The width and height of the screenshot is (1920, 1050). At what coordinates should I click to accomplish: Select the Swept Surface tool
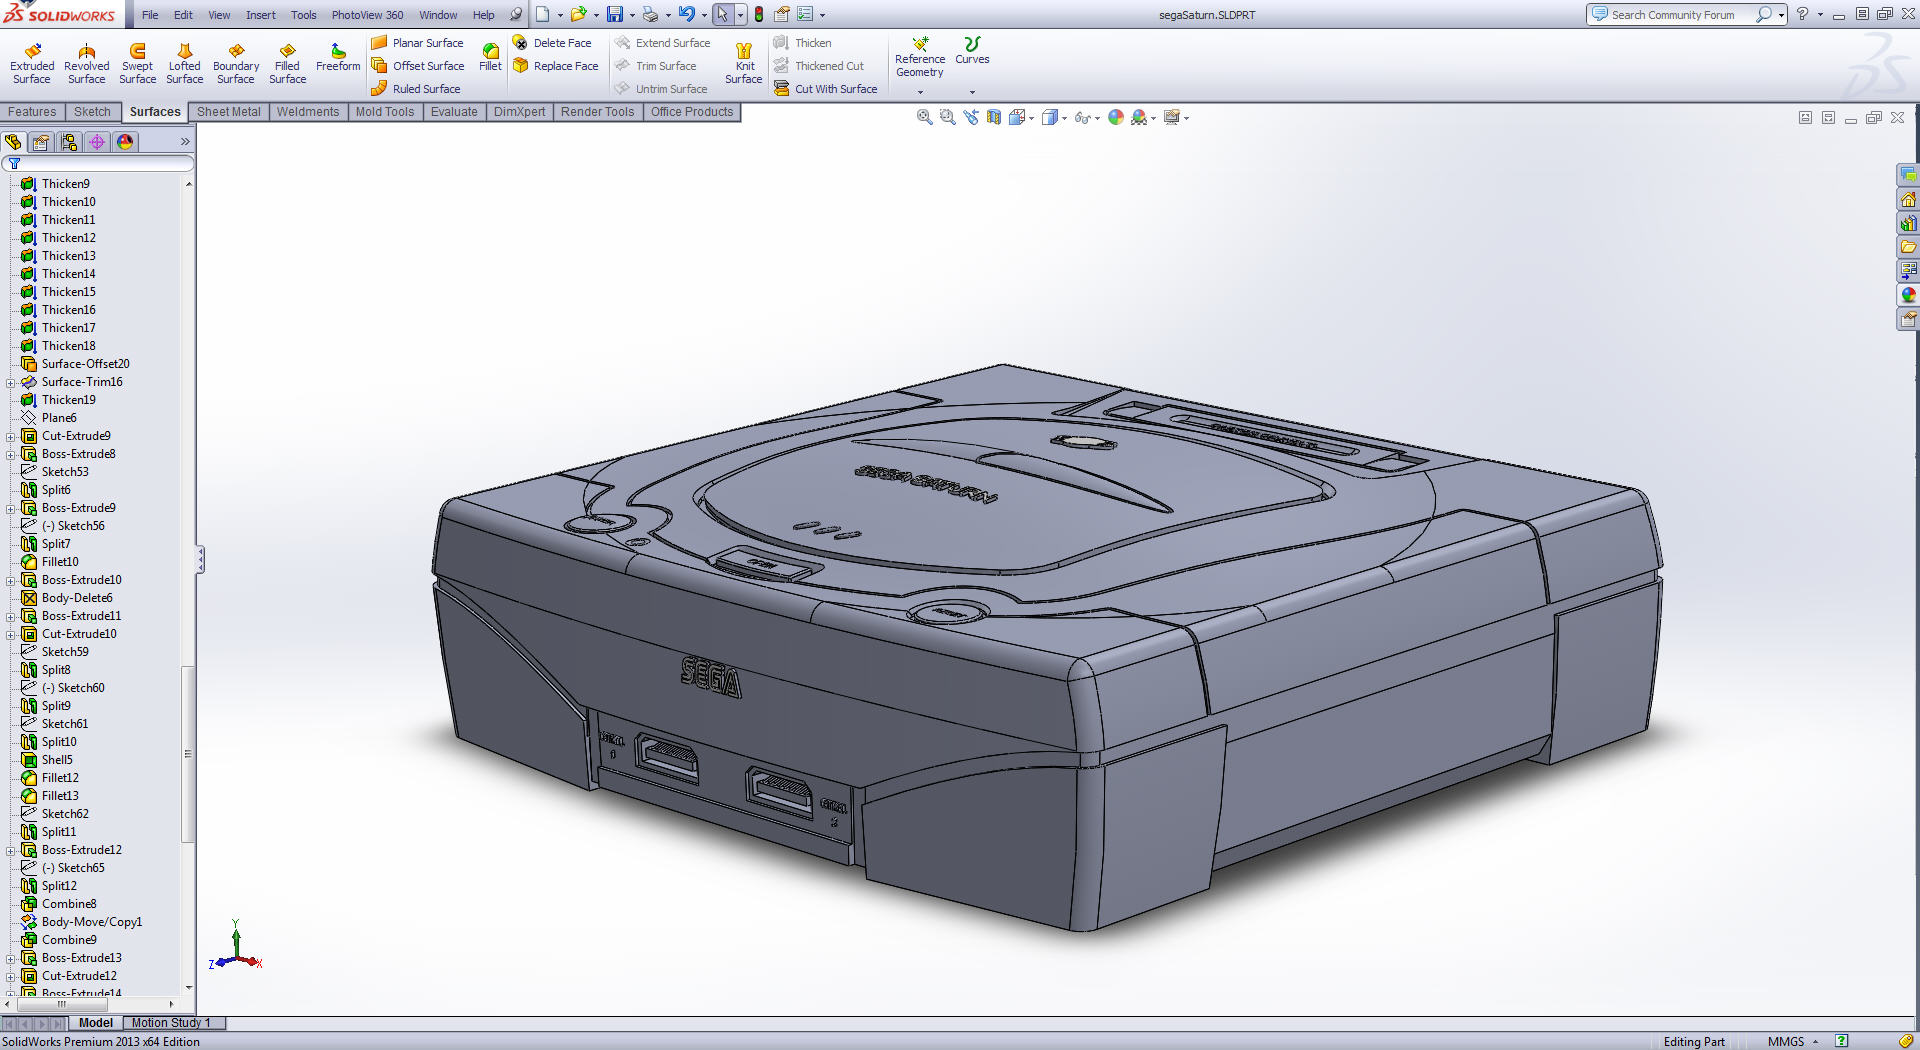coord(138,64)
